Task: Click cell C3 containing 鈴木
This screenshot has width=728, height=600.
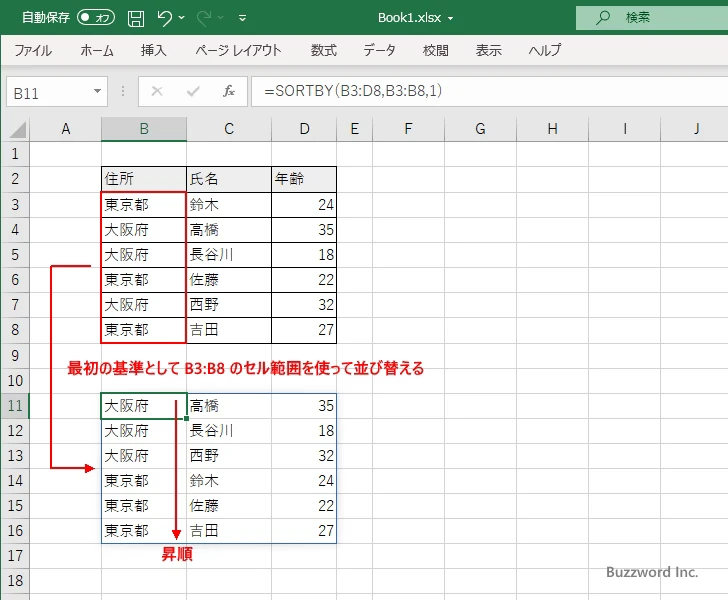Action: (x=229, y=205)
